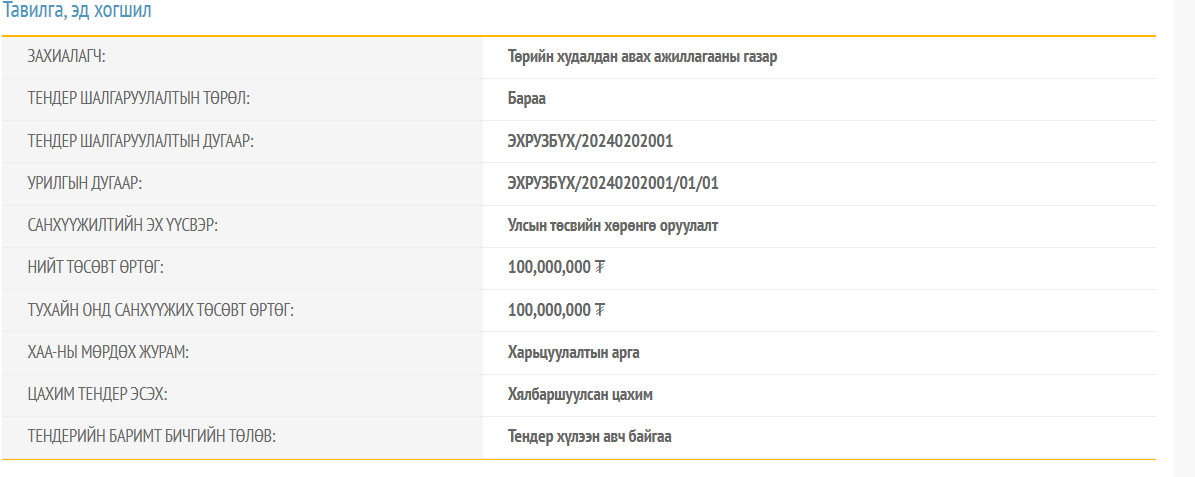Select tender number ЭХРУЗБУХ/20240202001

[x=590, y=141]
